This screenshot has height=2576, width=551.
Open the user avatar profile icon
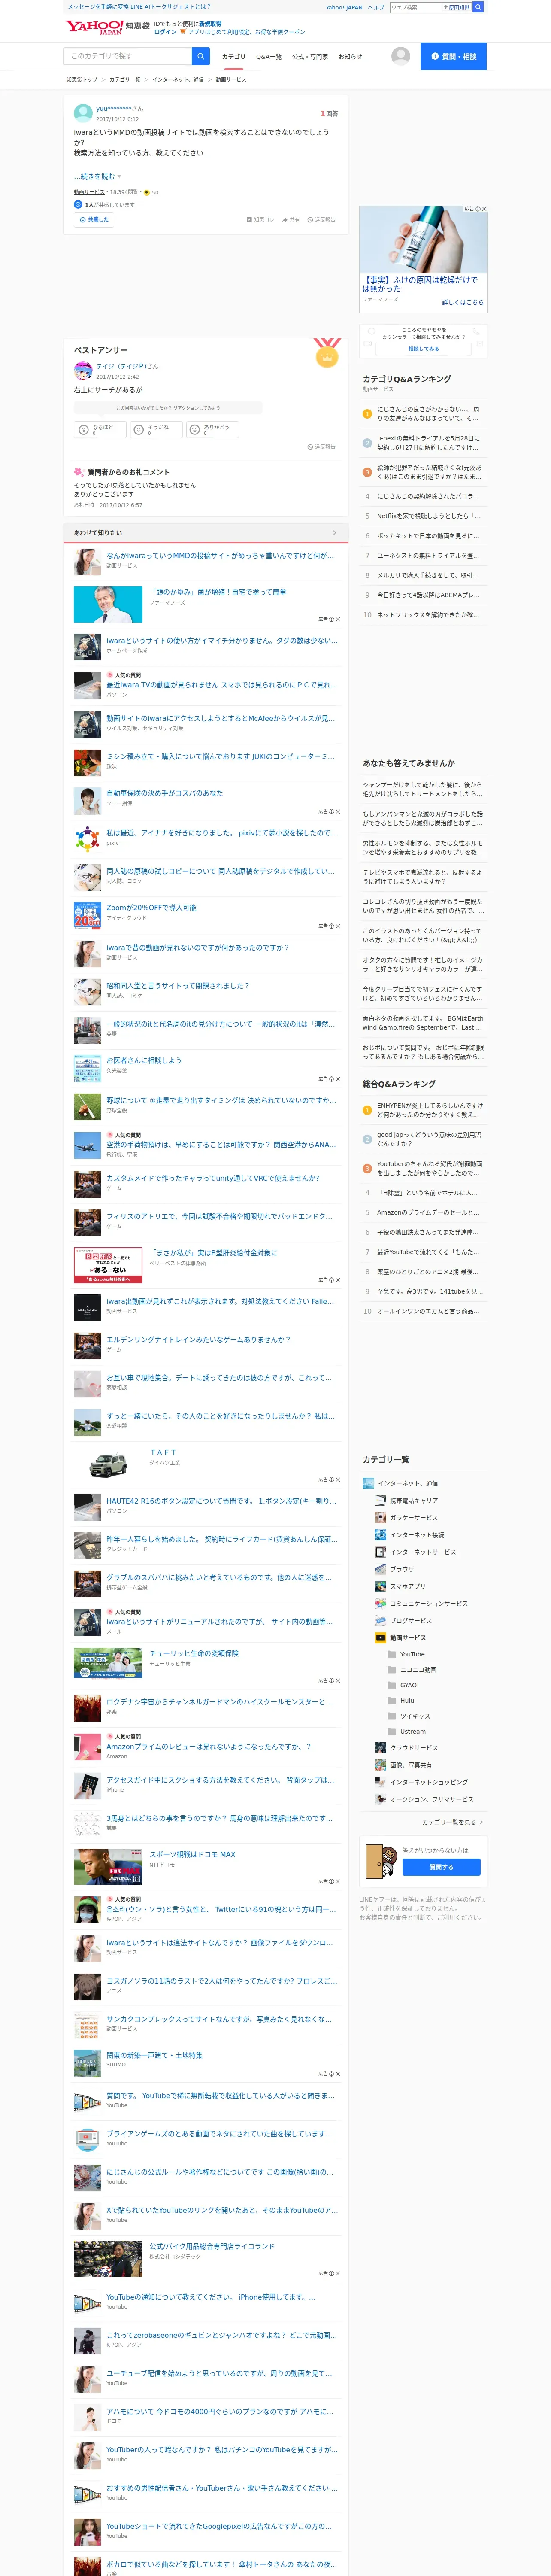tap(400, 56)
